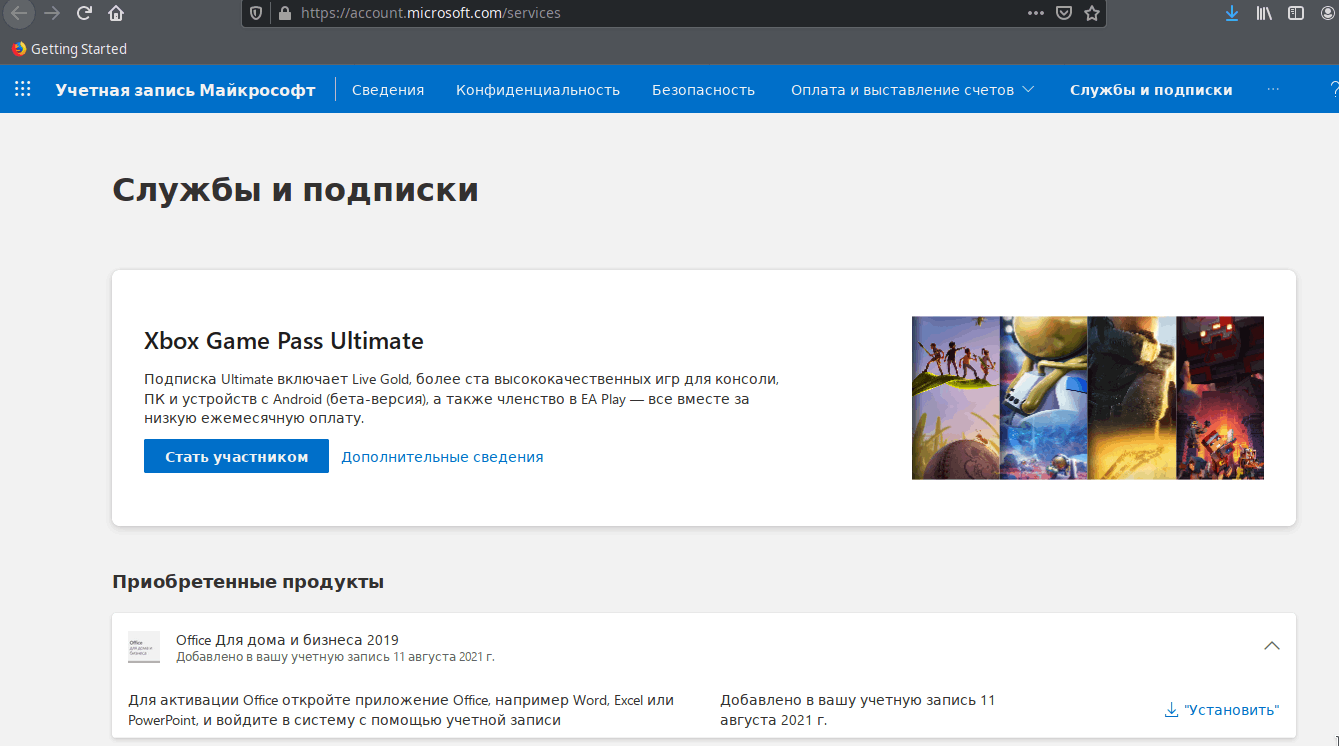Image resolution: width=1339 pixels, height=746 pixels.
Task: Open the Firefox account avatar icon
Action: pos(1329,13)
